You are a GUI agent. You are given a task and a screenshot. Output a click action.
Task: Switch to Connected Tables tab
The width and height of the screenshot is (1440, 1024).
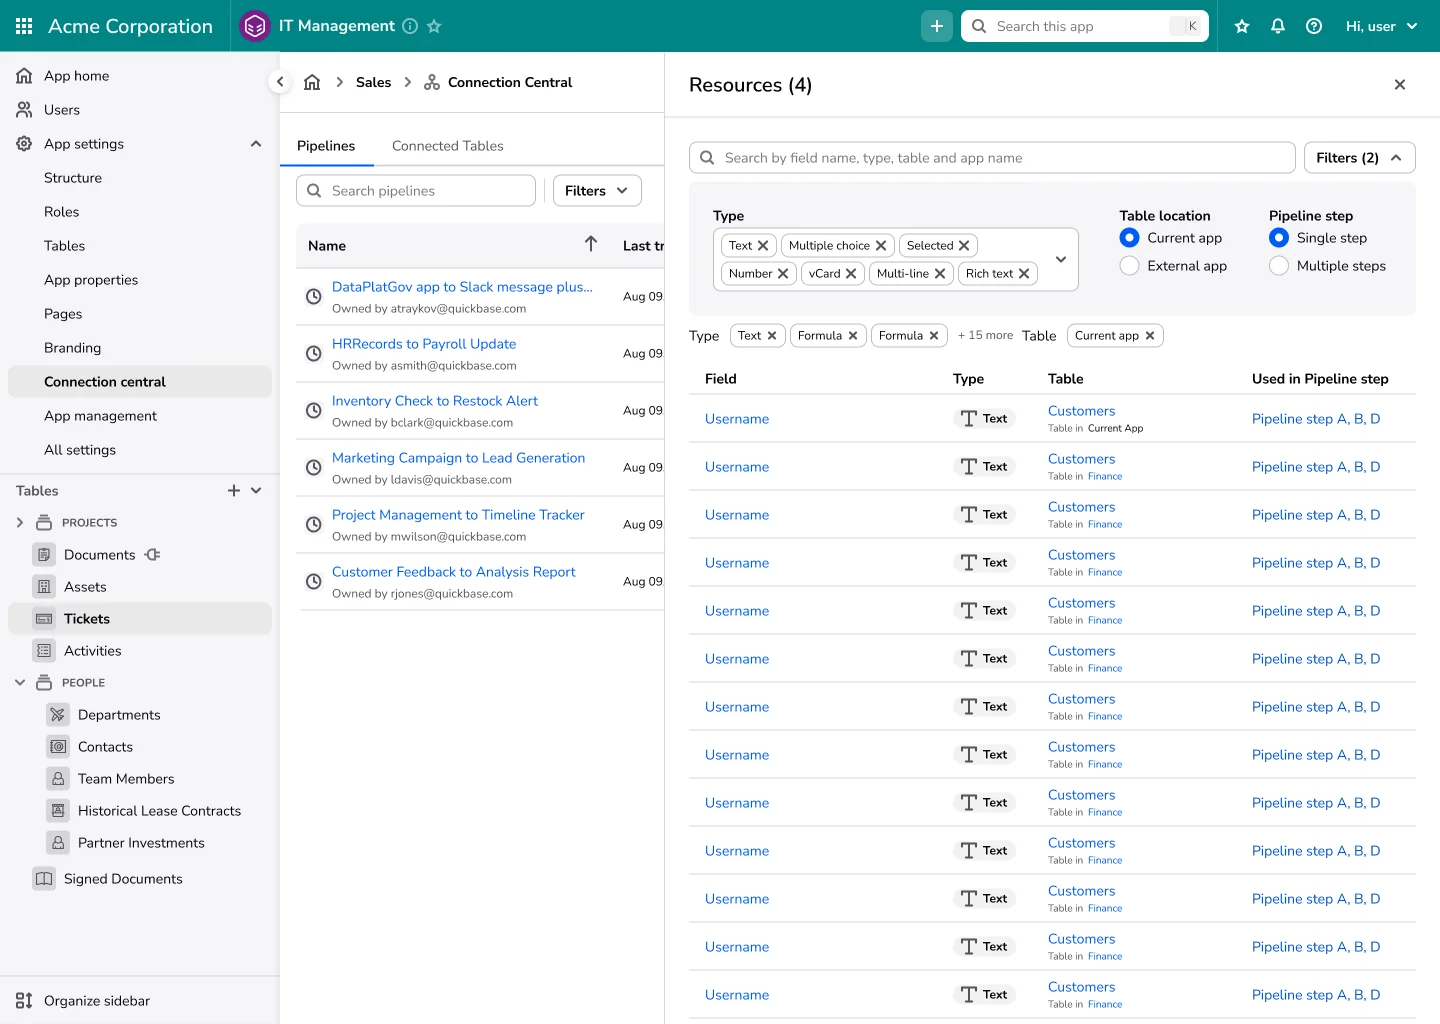pos(448,146)
